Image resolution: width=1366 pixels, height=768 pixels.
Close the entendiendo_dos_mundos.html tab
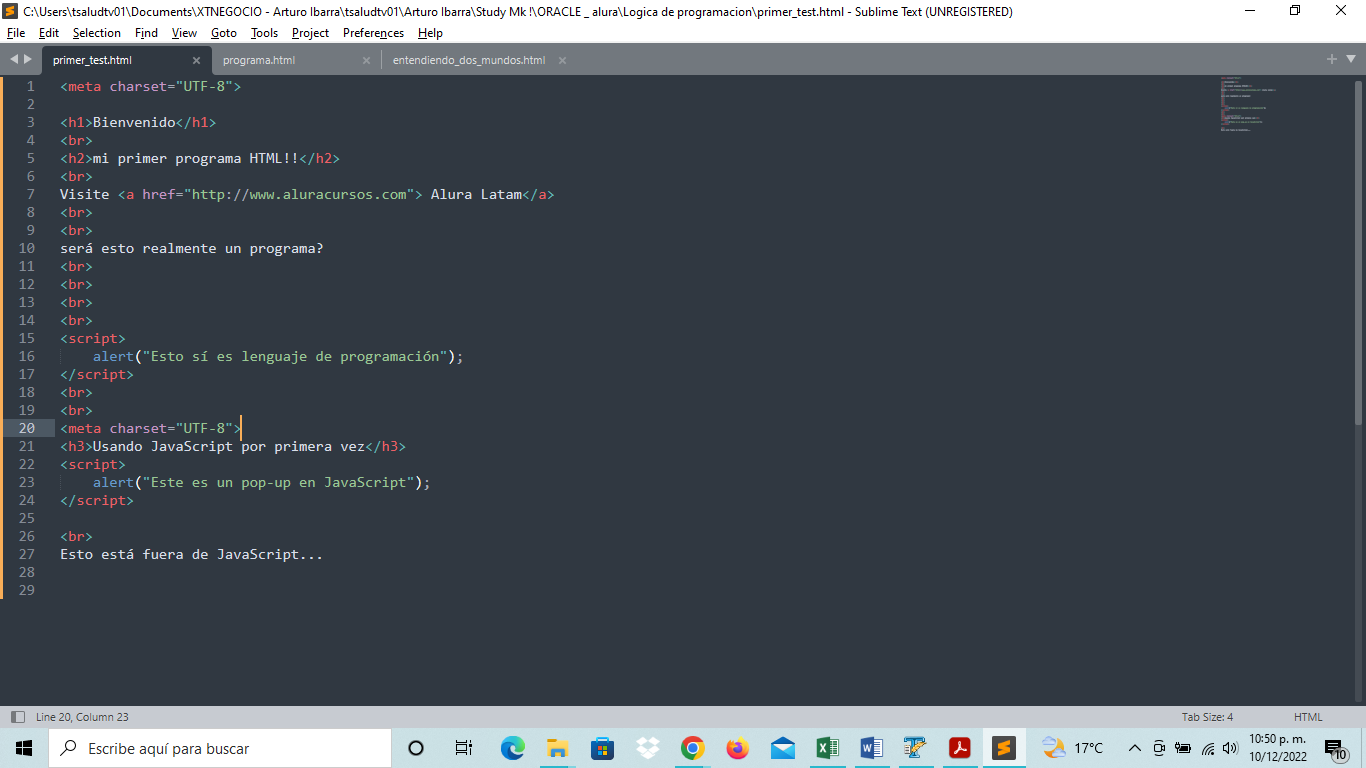(x=562, y=60)
